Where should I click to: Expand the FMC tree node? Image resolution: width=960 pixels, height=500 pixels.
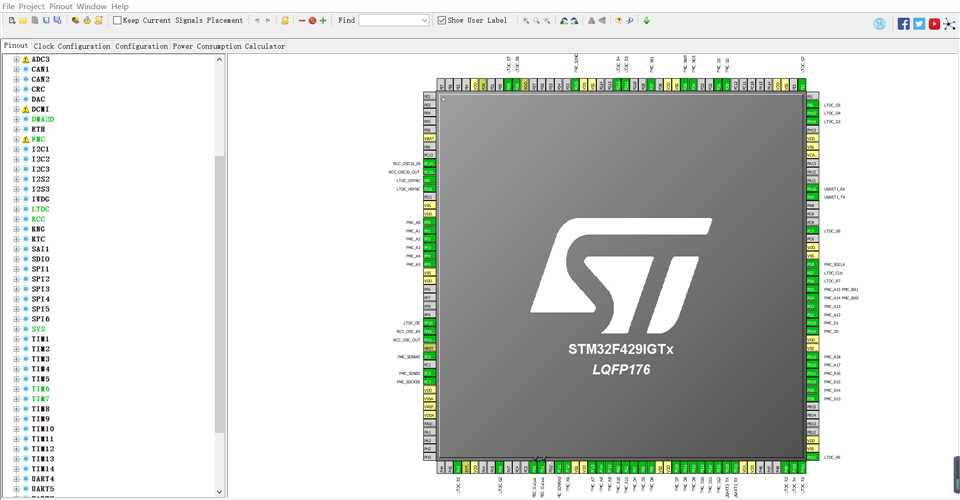[17, 139]
